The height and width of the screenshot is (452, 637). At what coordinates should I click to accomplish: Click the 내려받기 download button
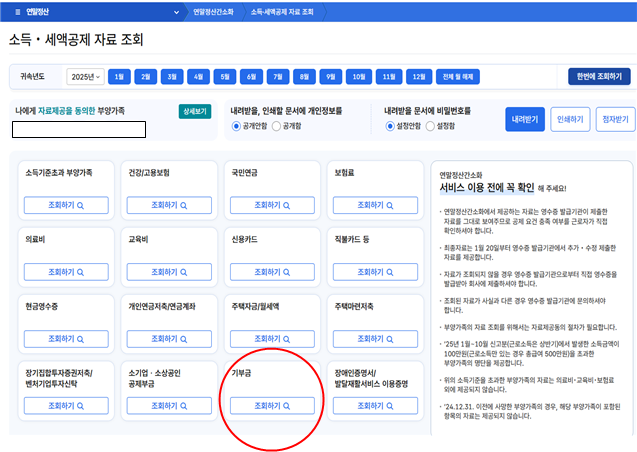(525, 119)
